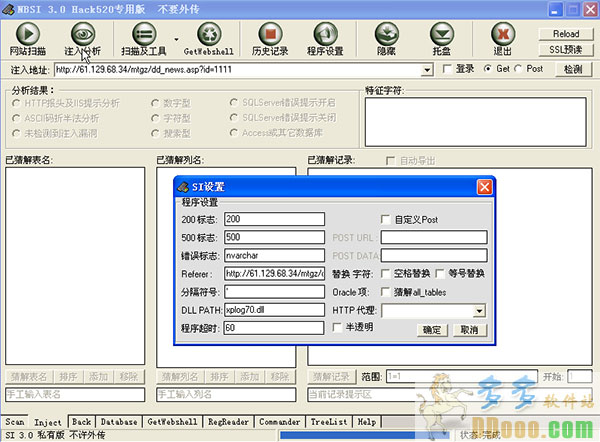Screen dimensions: 600x442
Task: Select the Get request method
Action: coord(488,69)
